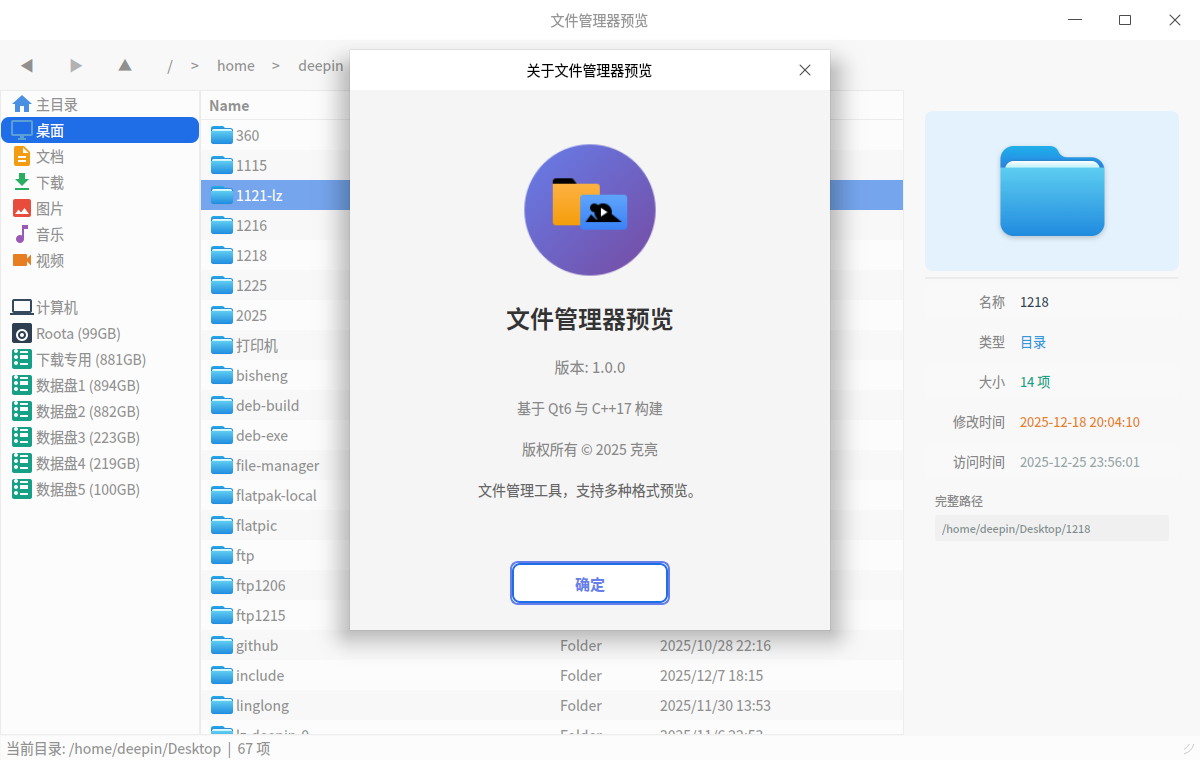Open 数据盘2 (882GB) drive

(x=100, y=412)
